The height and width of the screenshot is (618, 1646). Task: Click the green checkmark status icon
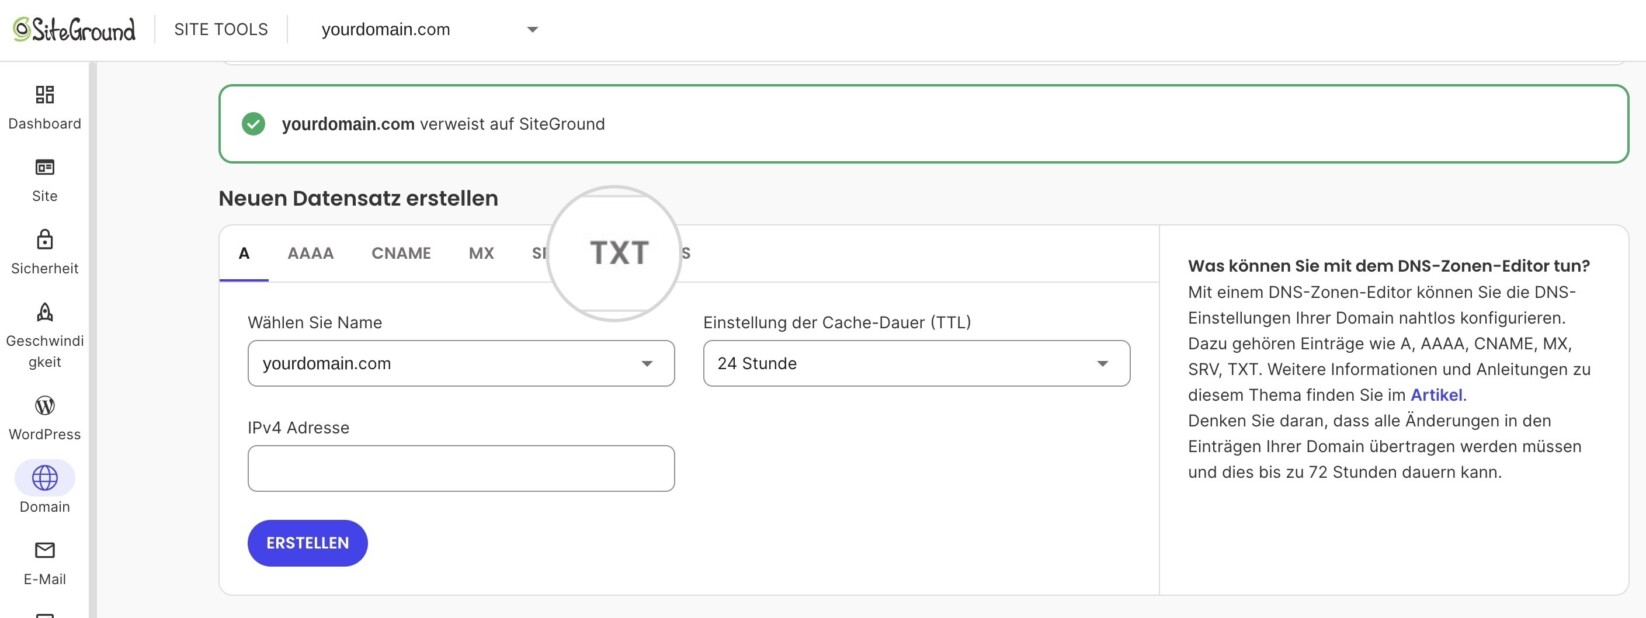254,124
